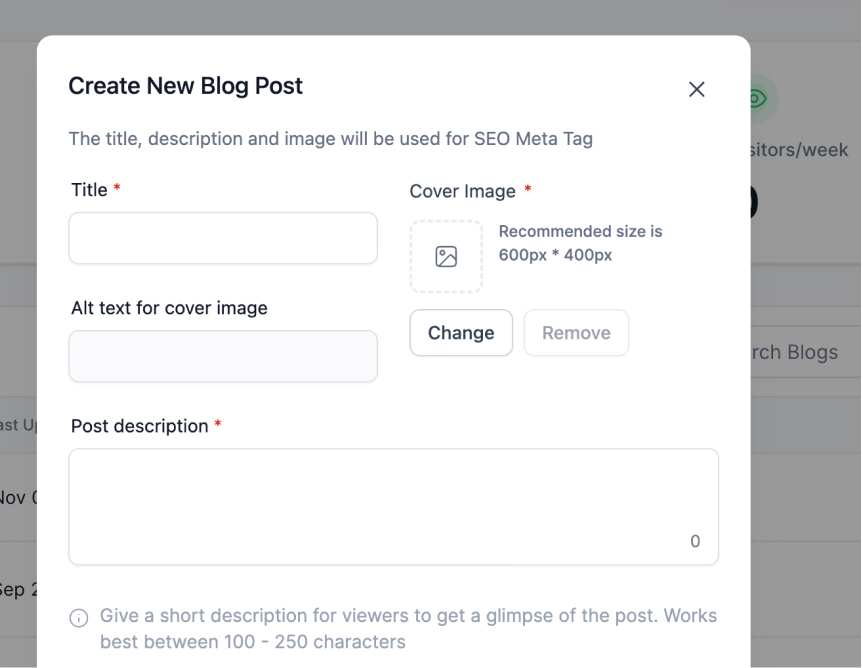Click the Change cover image button
The height and width of the screenshot is (668, 863).
point(461,332)
